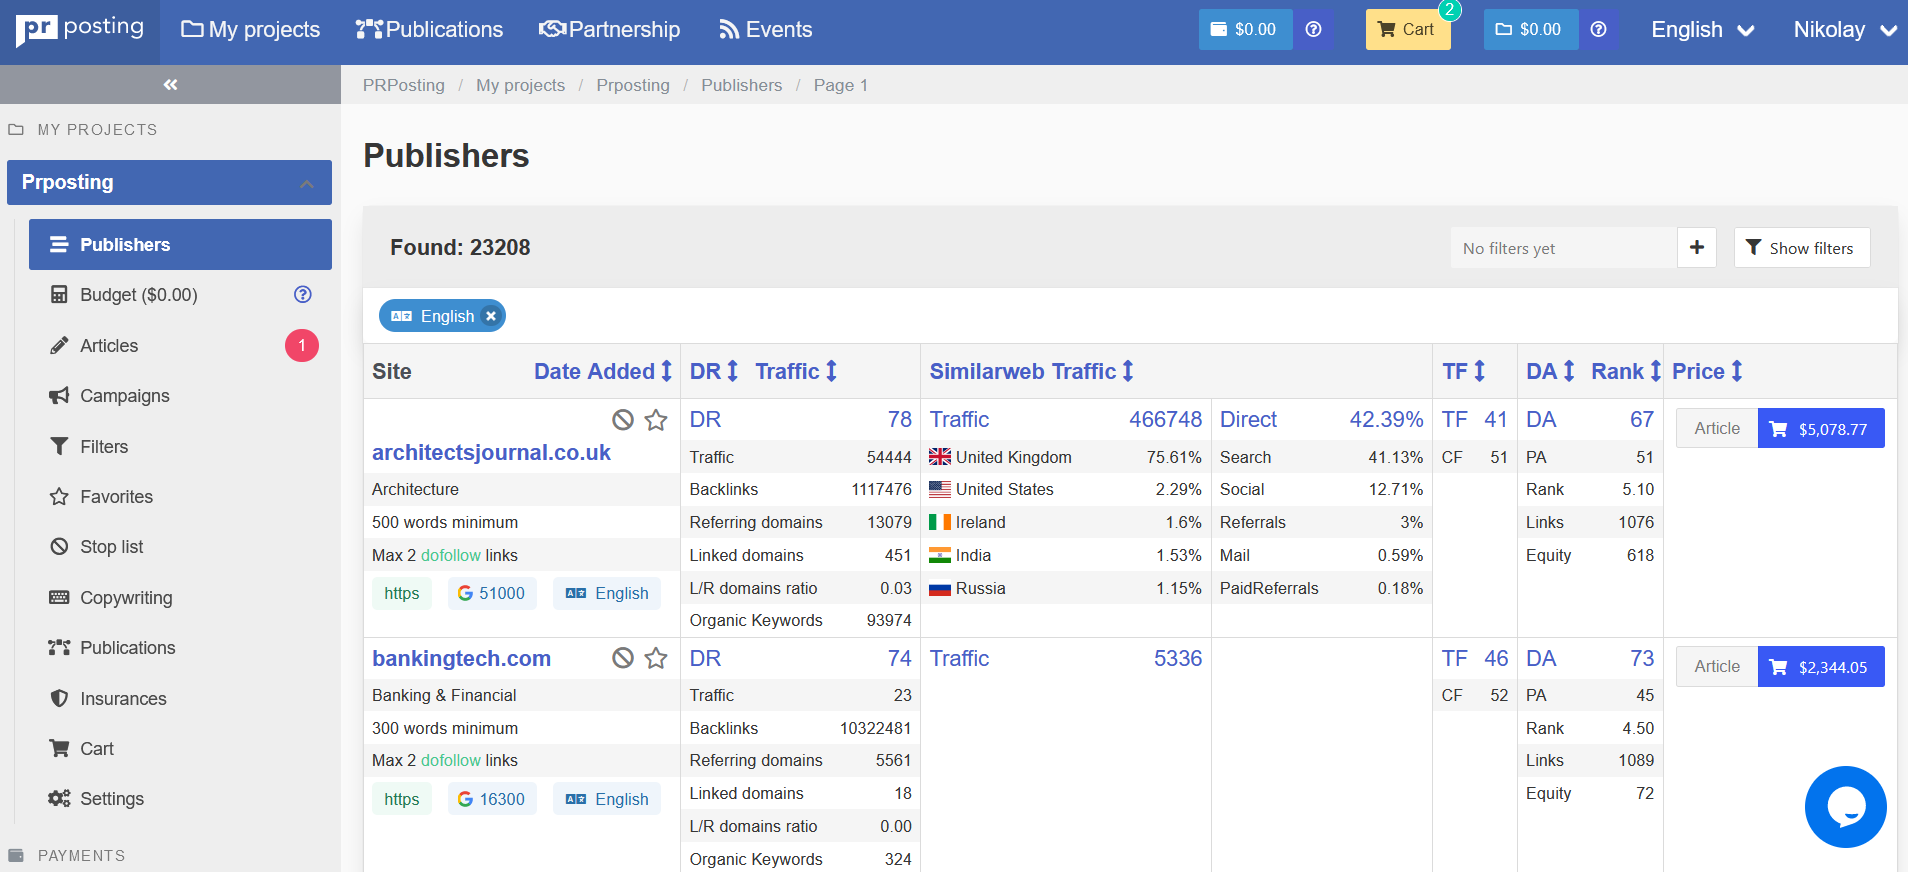Open the chat support bubble
This screenshot has height=872, width=1908.
(1845, 807)
